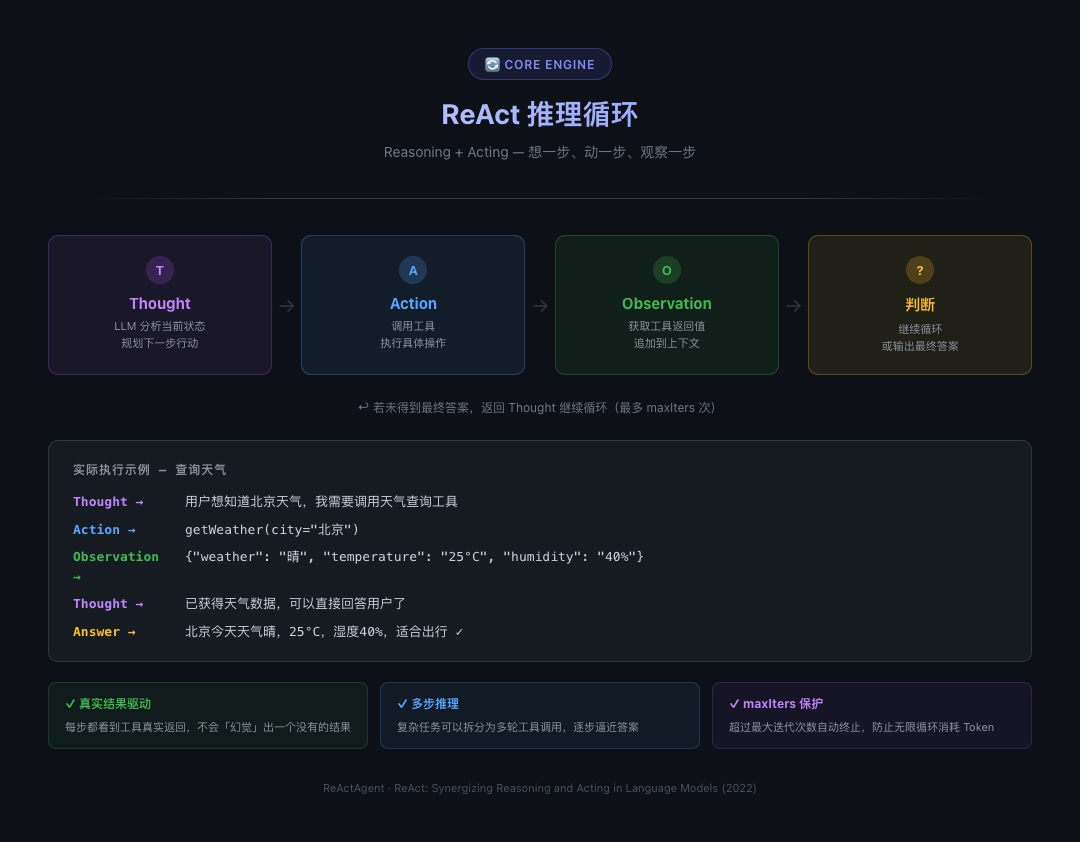This screenshot has width=1080, height=842.
Task: Click text LLM 分析当前状态
Action: (160, 326)
